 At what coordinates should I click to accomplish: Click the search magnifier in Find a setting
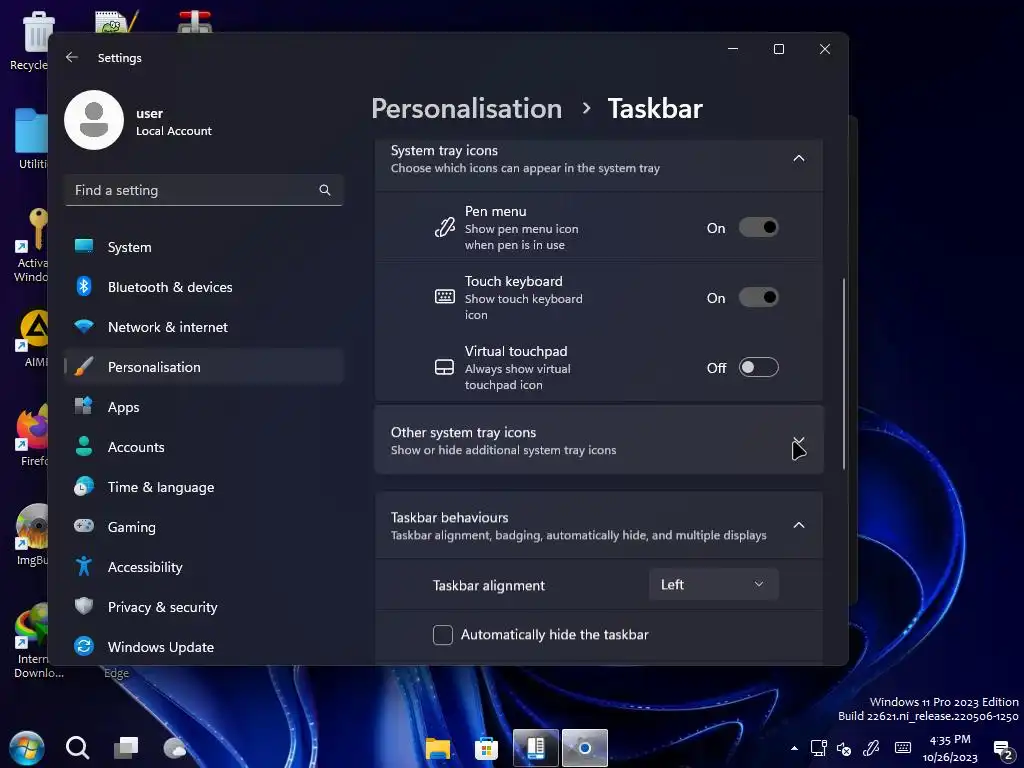coord(325,190)
